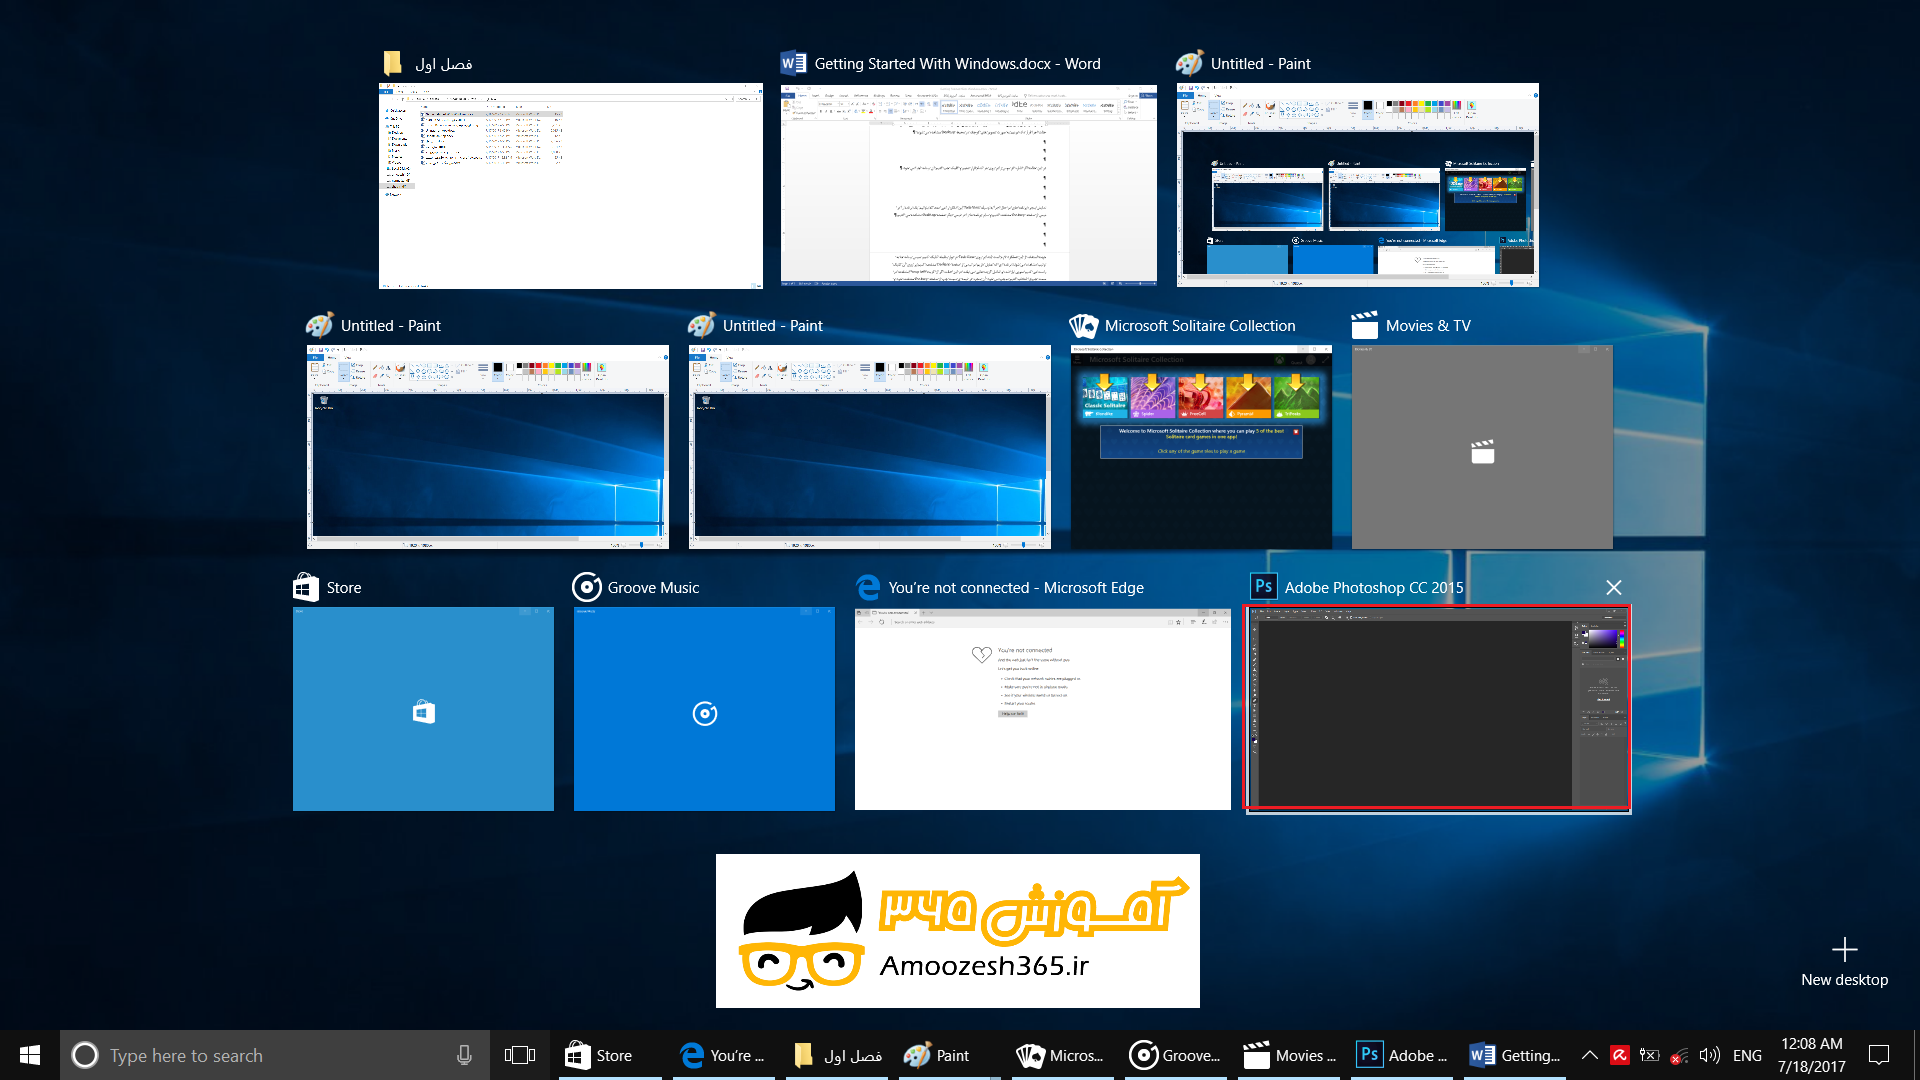The width and height of the screenshot is (1920, 1080).
Task: Select the Groove Music window thumbnail
Action: point(704,709)
